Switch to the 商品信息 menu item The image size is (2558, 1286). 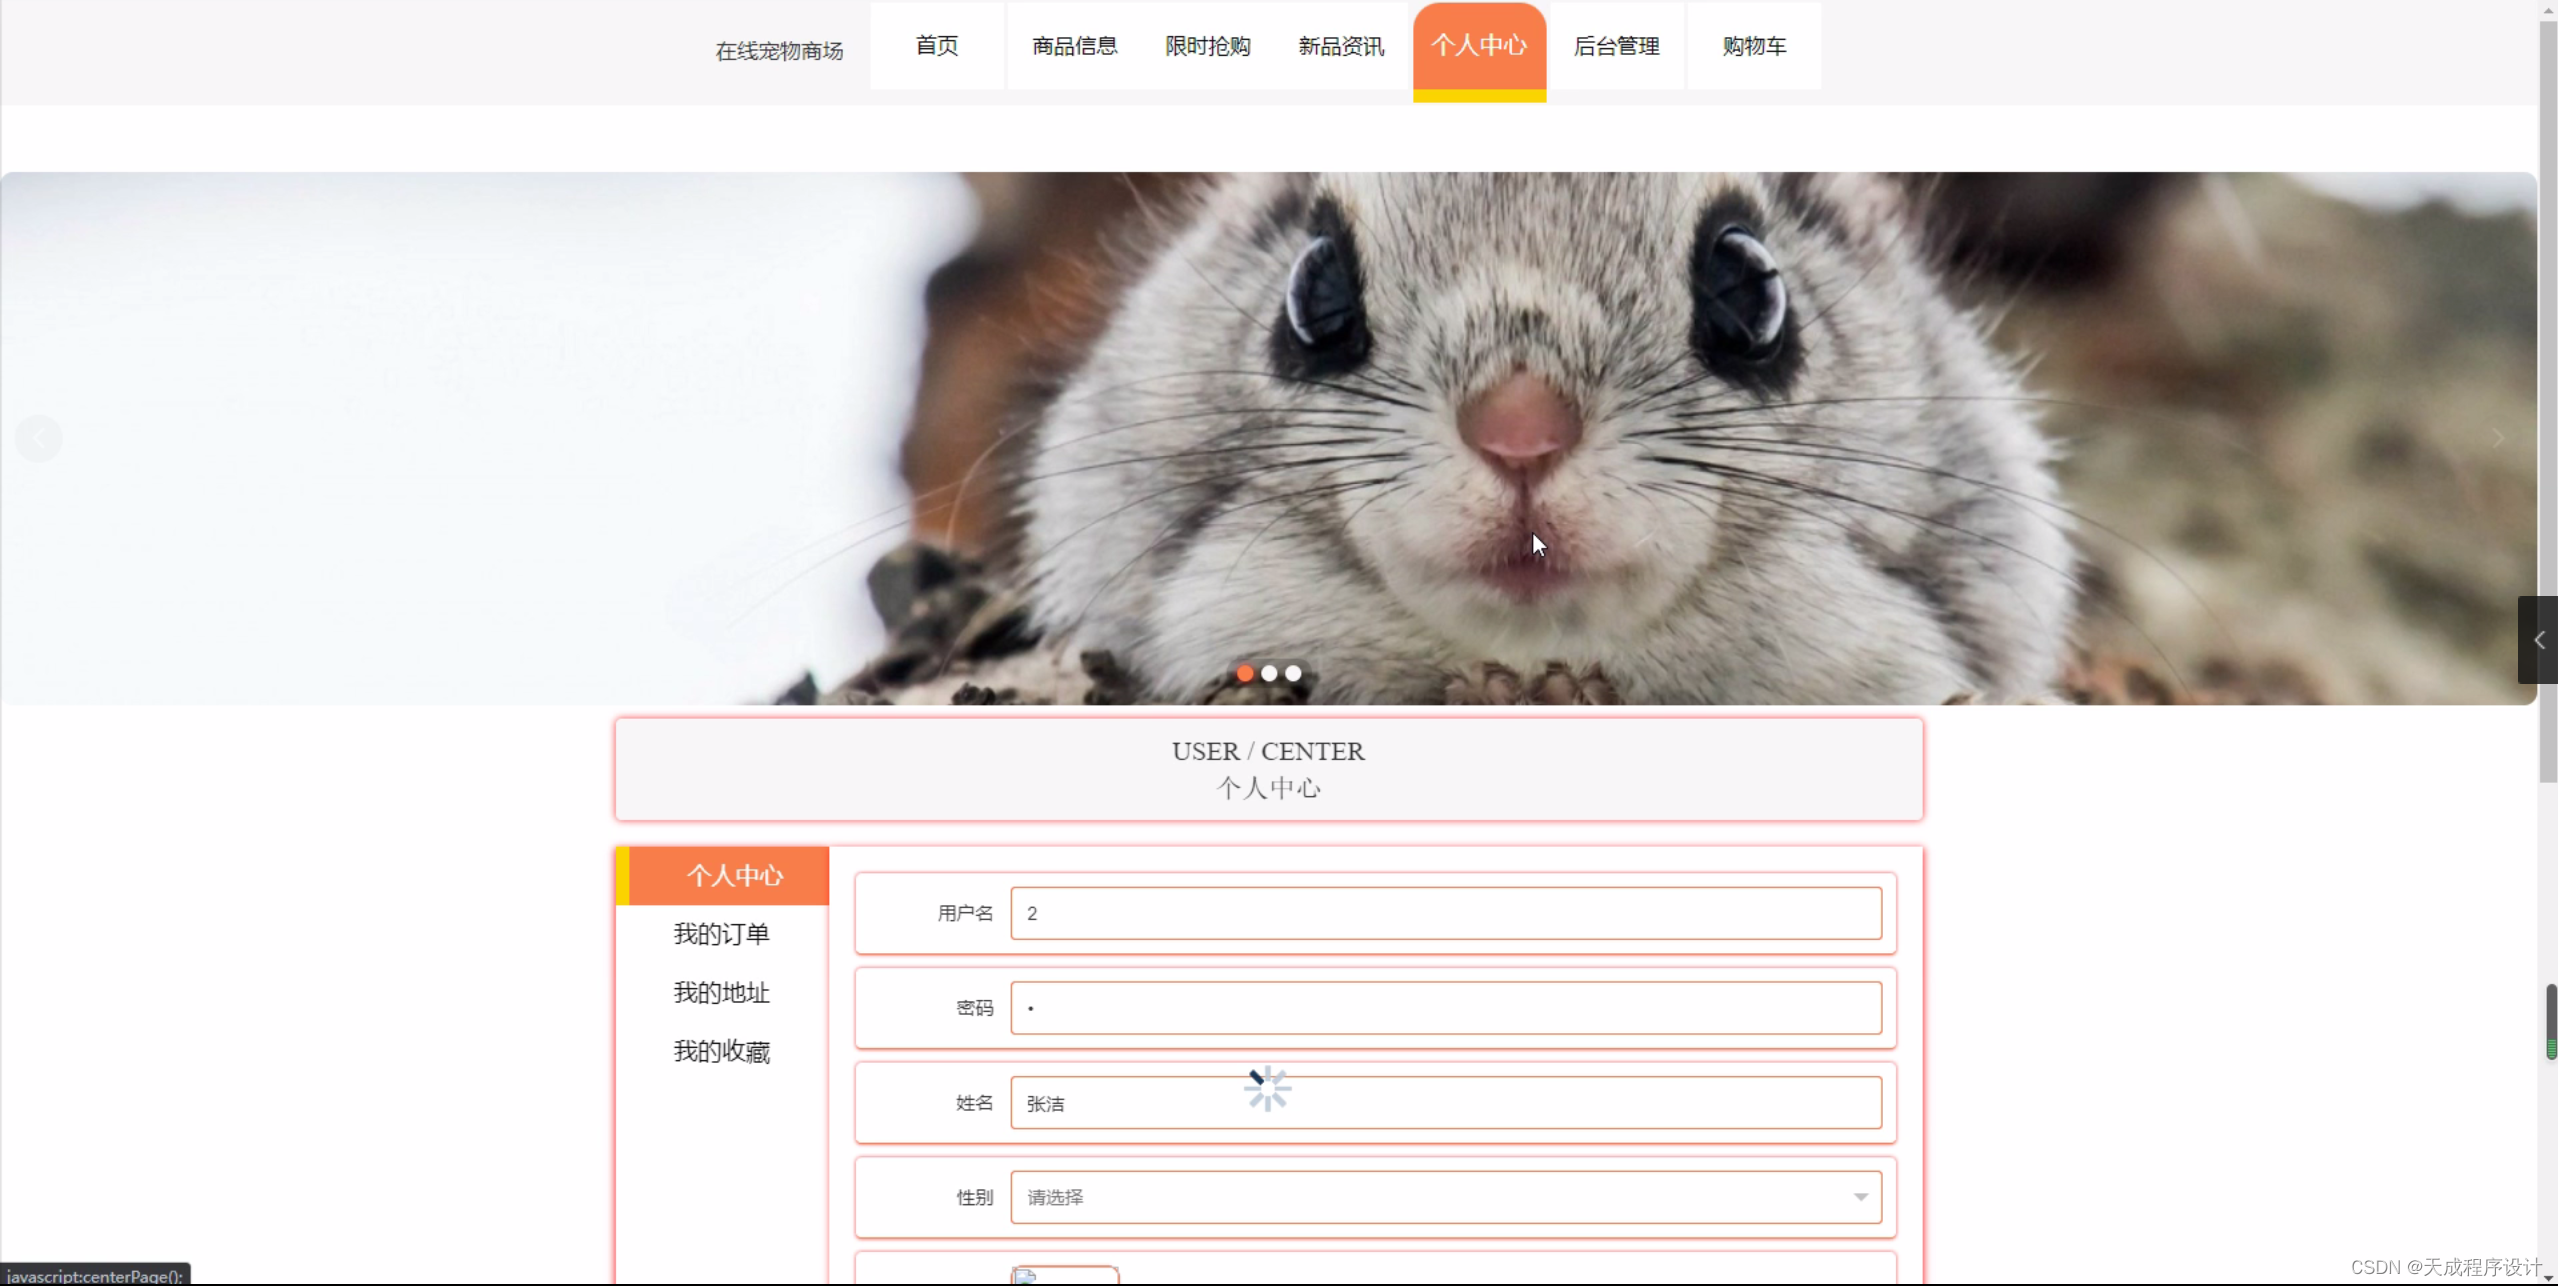(x=1072, y=45)
